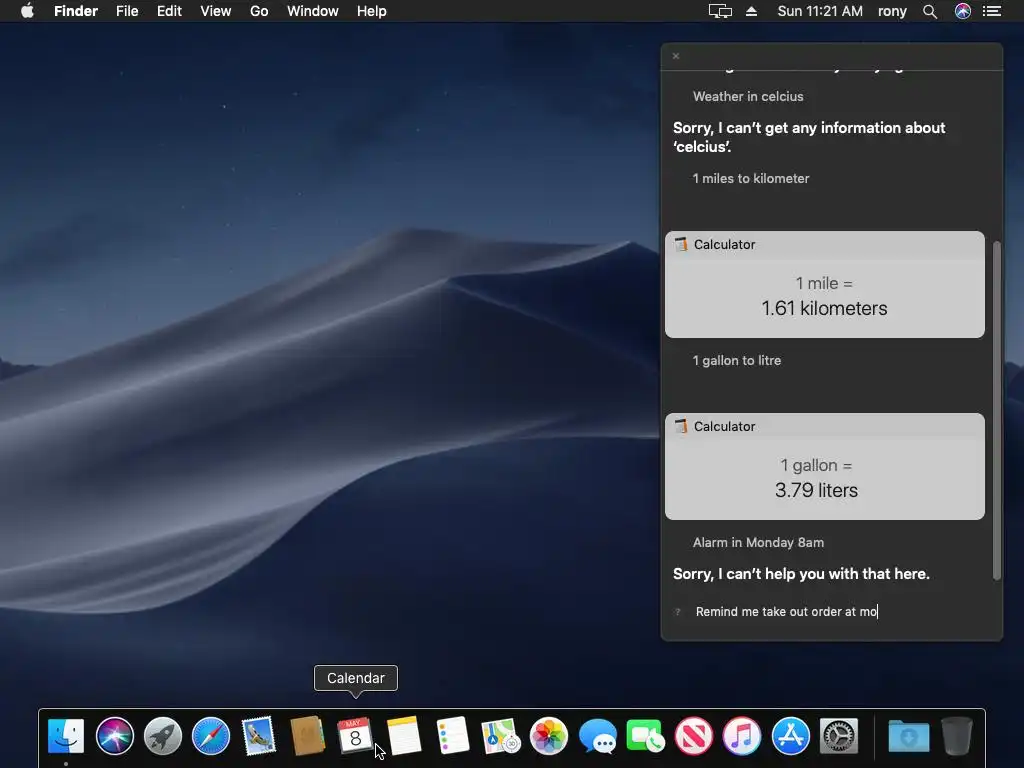Image resolution: width=1024 pixels, height=768 pixels.
Task: Open Calculator card for 1.61 kilometers
Action: [825, 285]
